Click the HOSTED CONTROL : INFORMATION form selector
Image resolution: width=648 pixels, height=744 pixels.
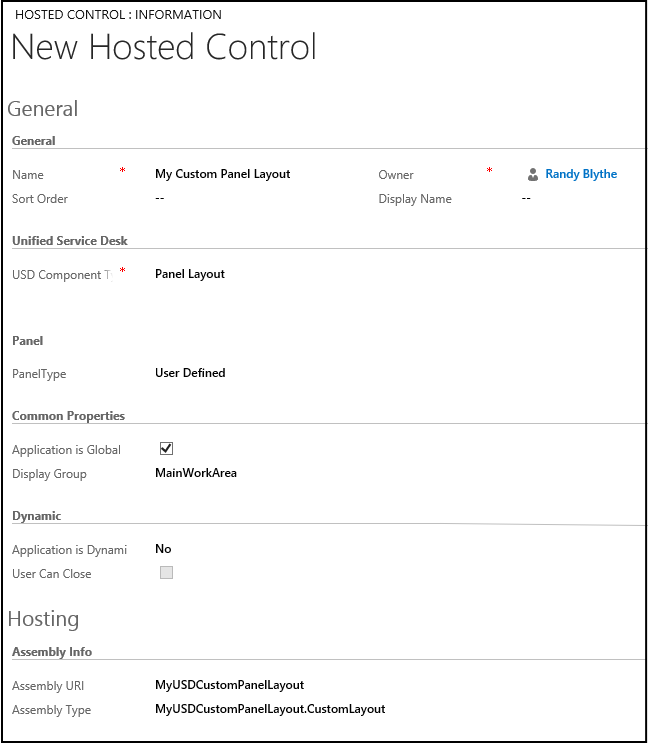click(118, 15)
